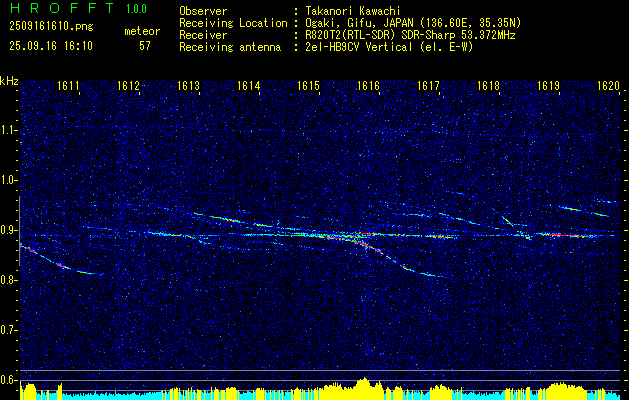
Task: Click the 0.7 kHz frequency label
Action: point(8,330)
